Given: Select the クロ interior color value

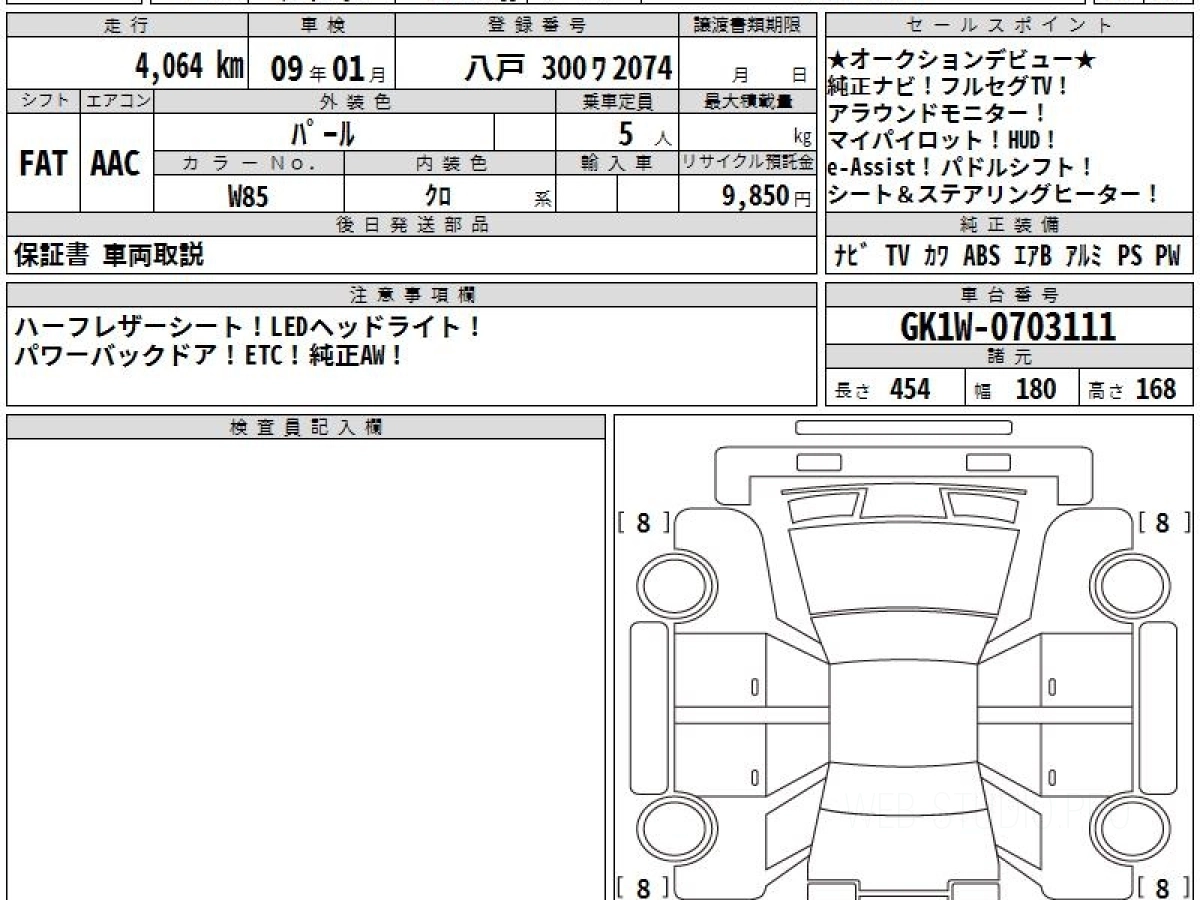Looking at the screenshot, I should (x=438, y=196).
